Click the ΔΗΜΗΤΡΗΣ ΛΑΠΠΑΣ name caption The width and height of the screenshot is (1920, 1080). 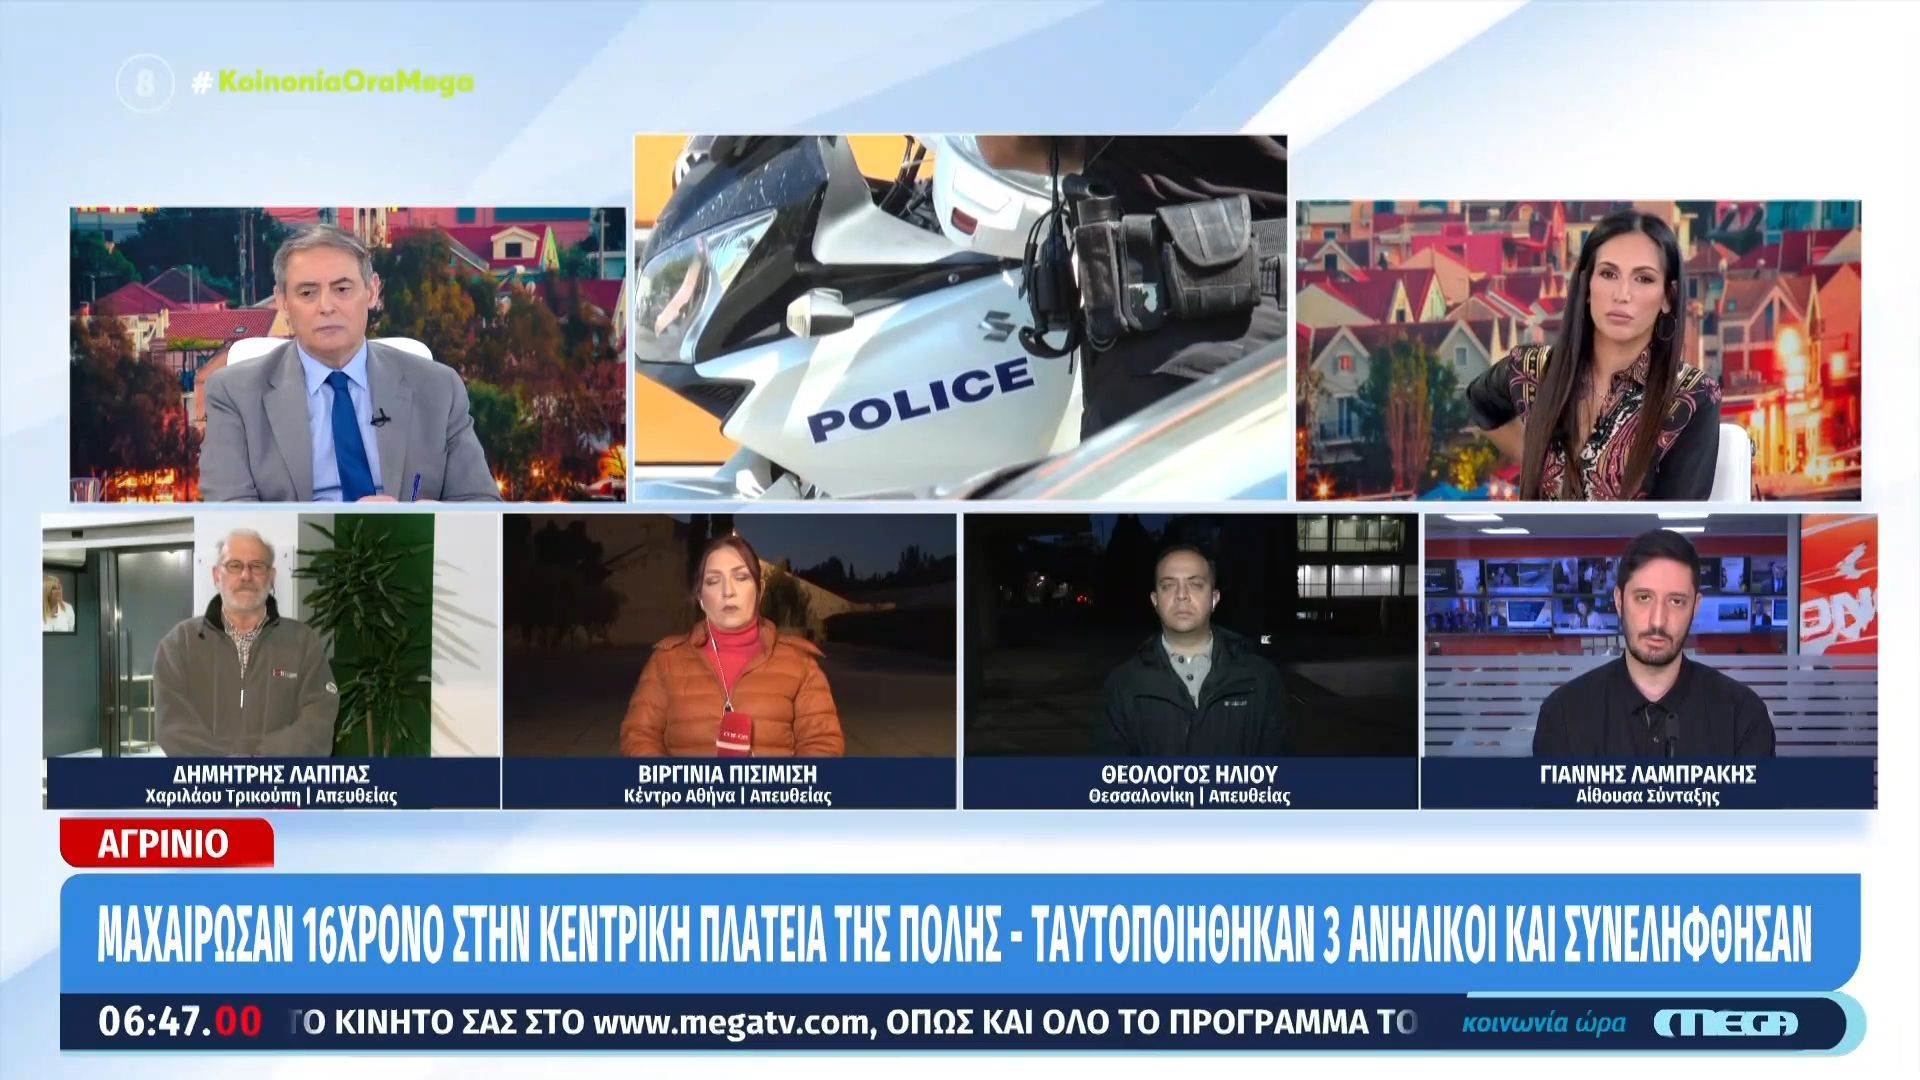272,774
